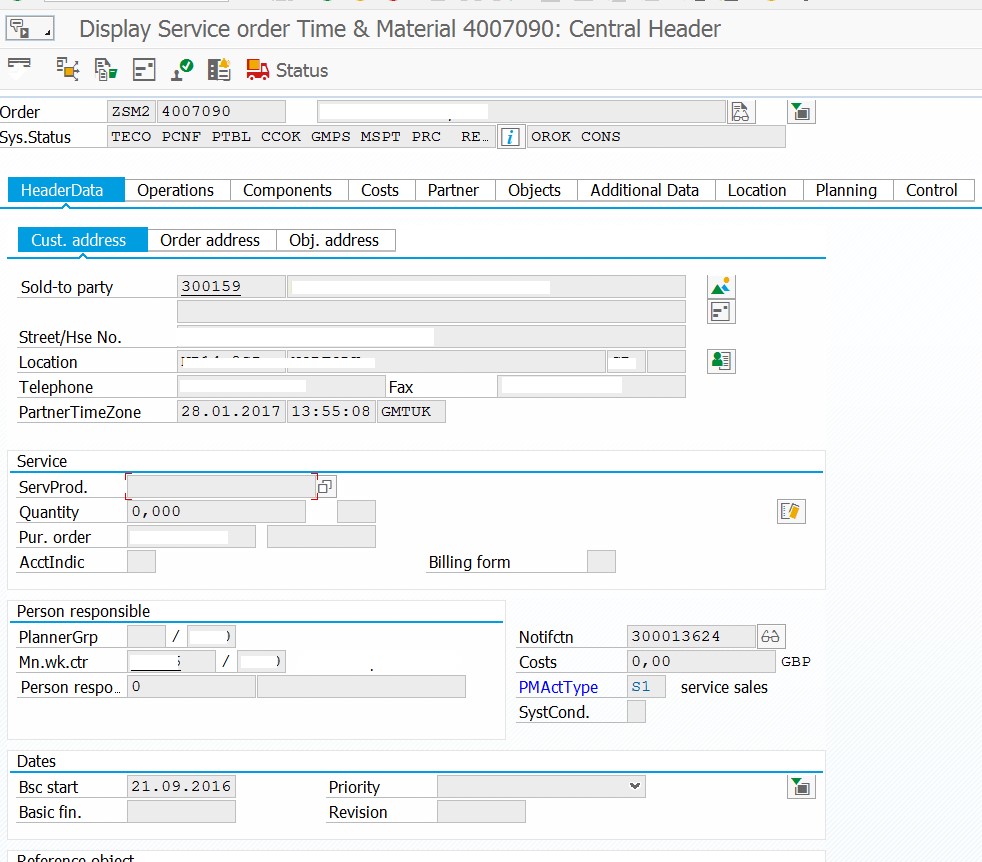Open ServProd. value help button
This screenshot has width=982, height=862.
(x=326, y=487)
